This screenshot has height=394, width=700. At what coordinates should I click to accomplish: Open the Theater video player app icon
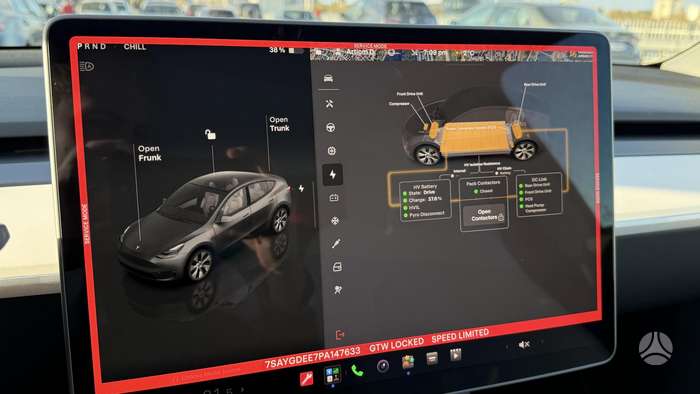[x=455, y=355]
